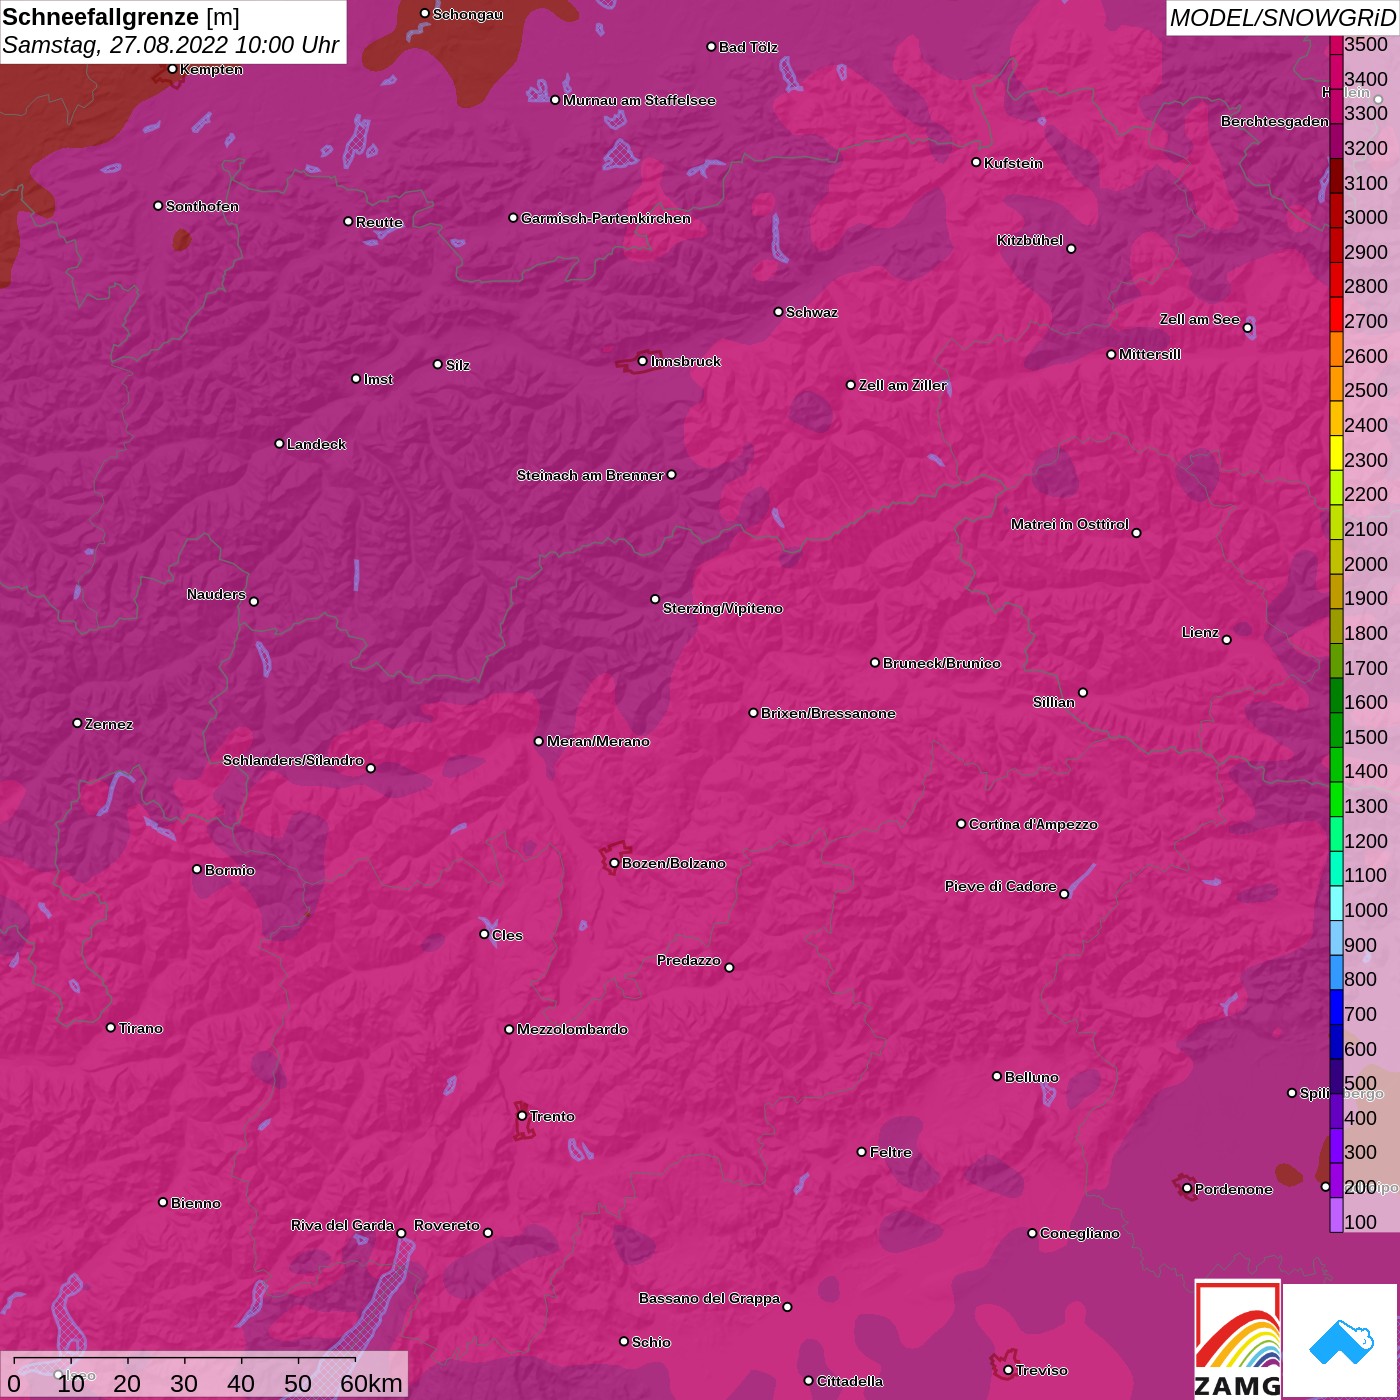Click the Bormio city marker dot
The width and height of the screenshot is (1400, 1400).
[197, 869]
